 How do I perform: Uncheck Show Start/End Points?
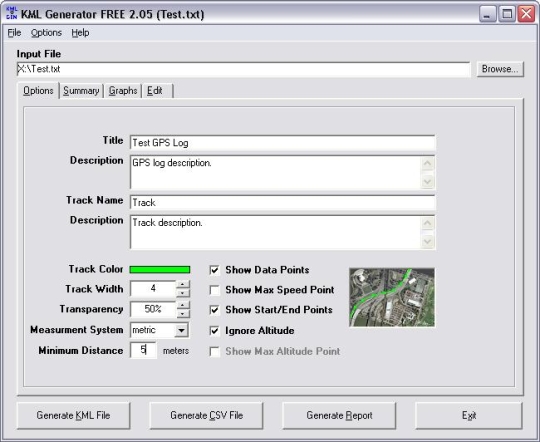(x=215, y=310)
